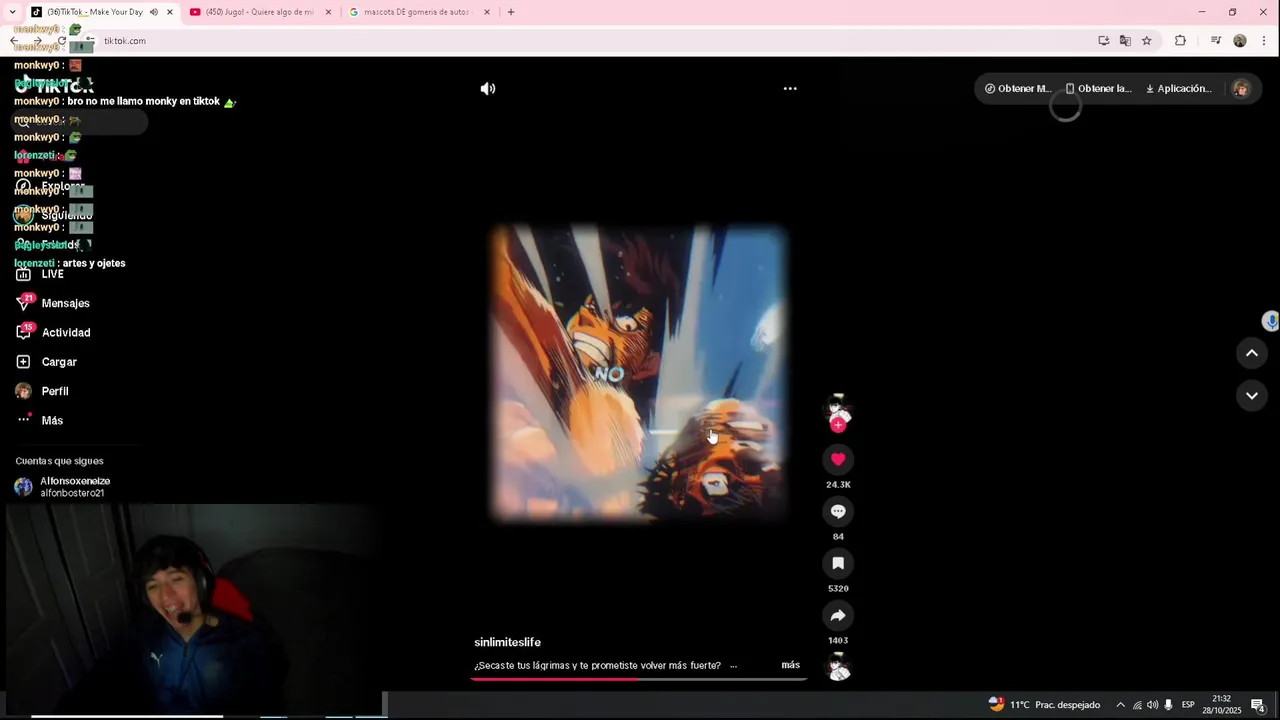Open the spinning sound disc thumbnail
This screenshot has width=1280, height=720.
(x=838, y=667)
